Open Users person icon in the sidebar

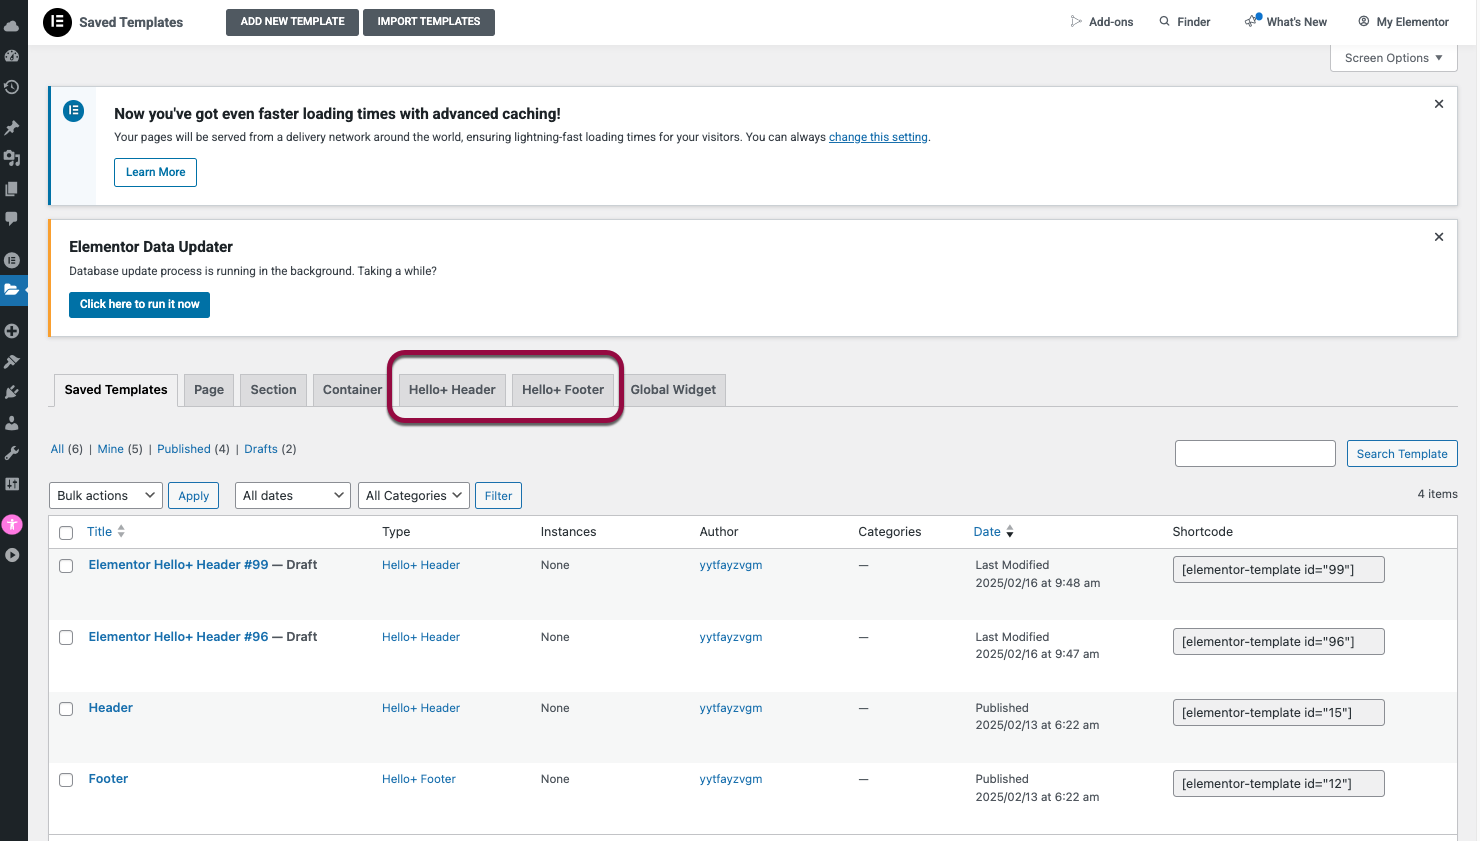(x=12, y=423)
